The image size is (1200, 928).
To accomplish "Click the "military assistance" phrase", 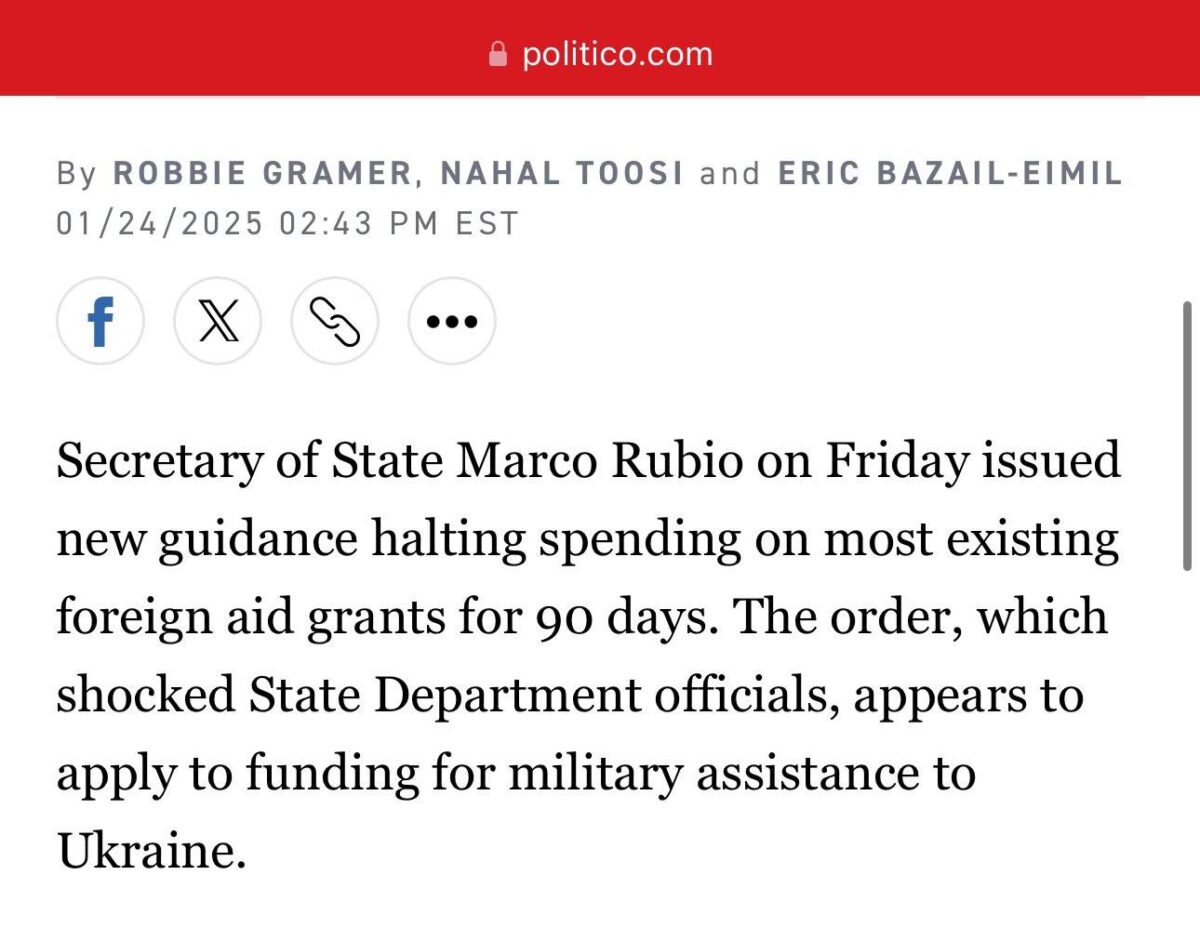I will coord(740,773).
